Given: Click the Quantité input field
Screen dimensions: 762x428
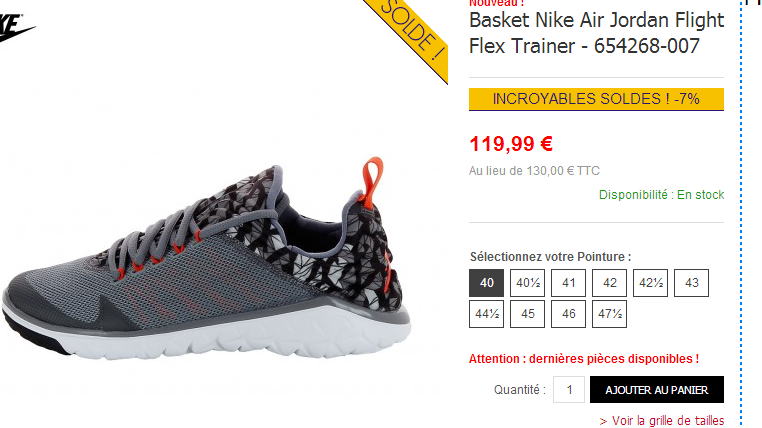Looking at the screenshot, I should pos(569,390).
